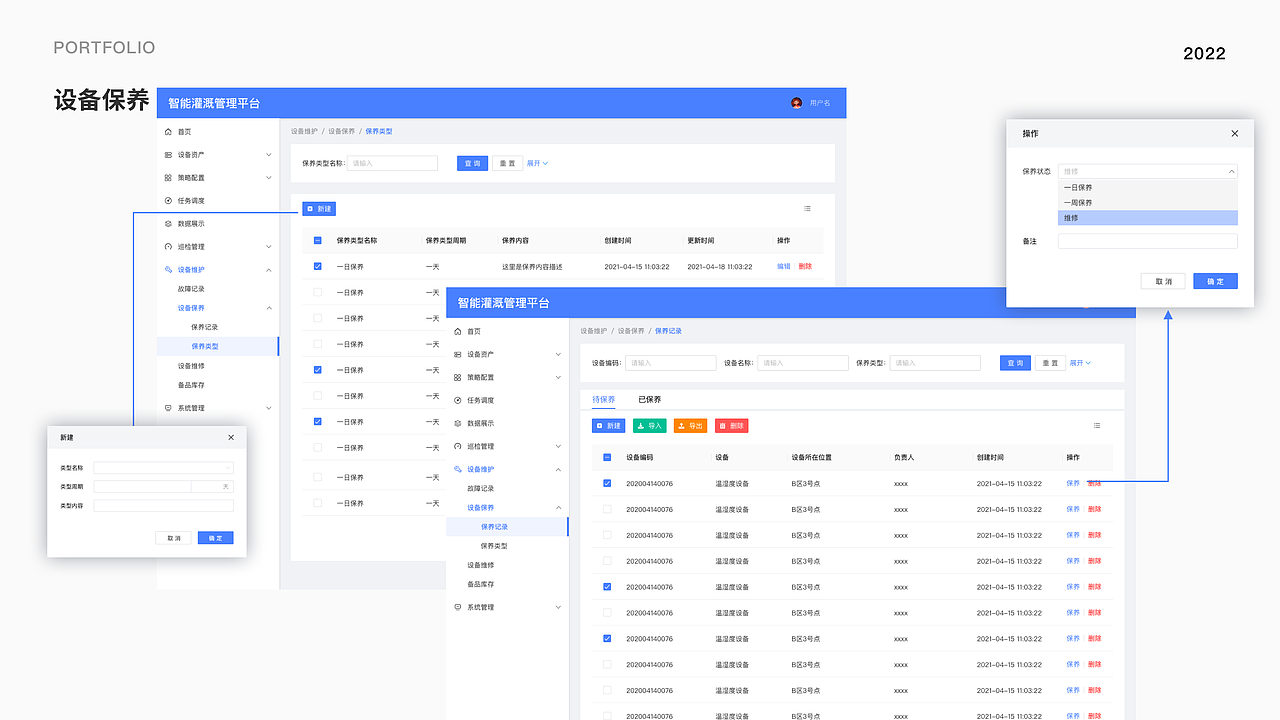Click 数据展示 icon in 保养记录 window sidebar

coord(458,423)
